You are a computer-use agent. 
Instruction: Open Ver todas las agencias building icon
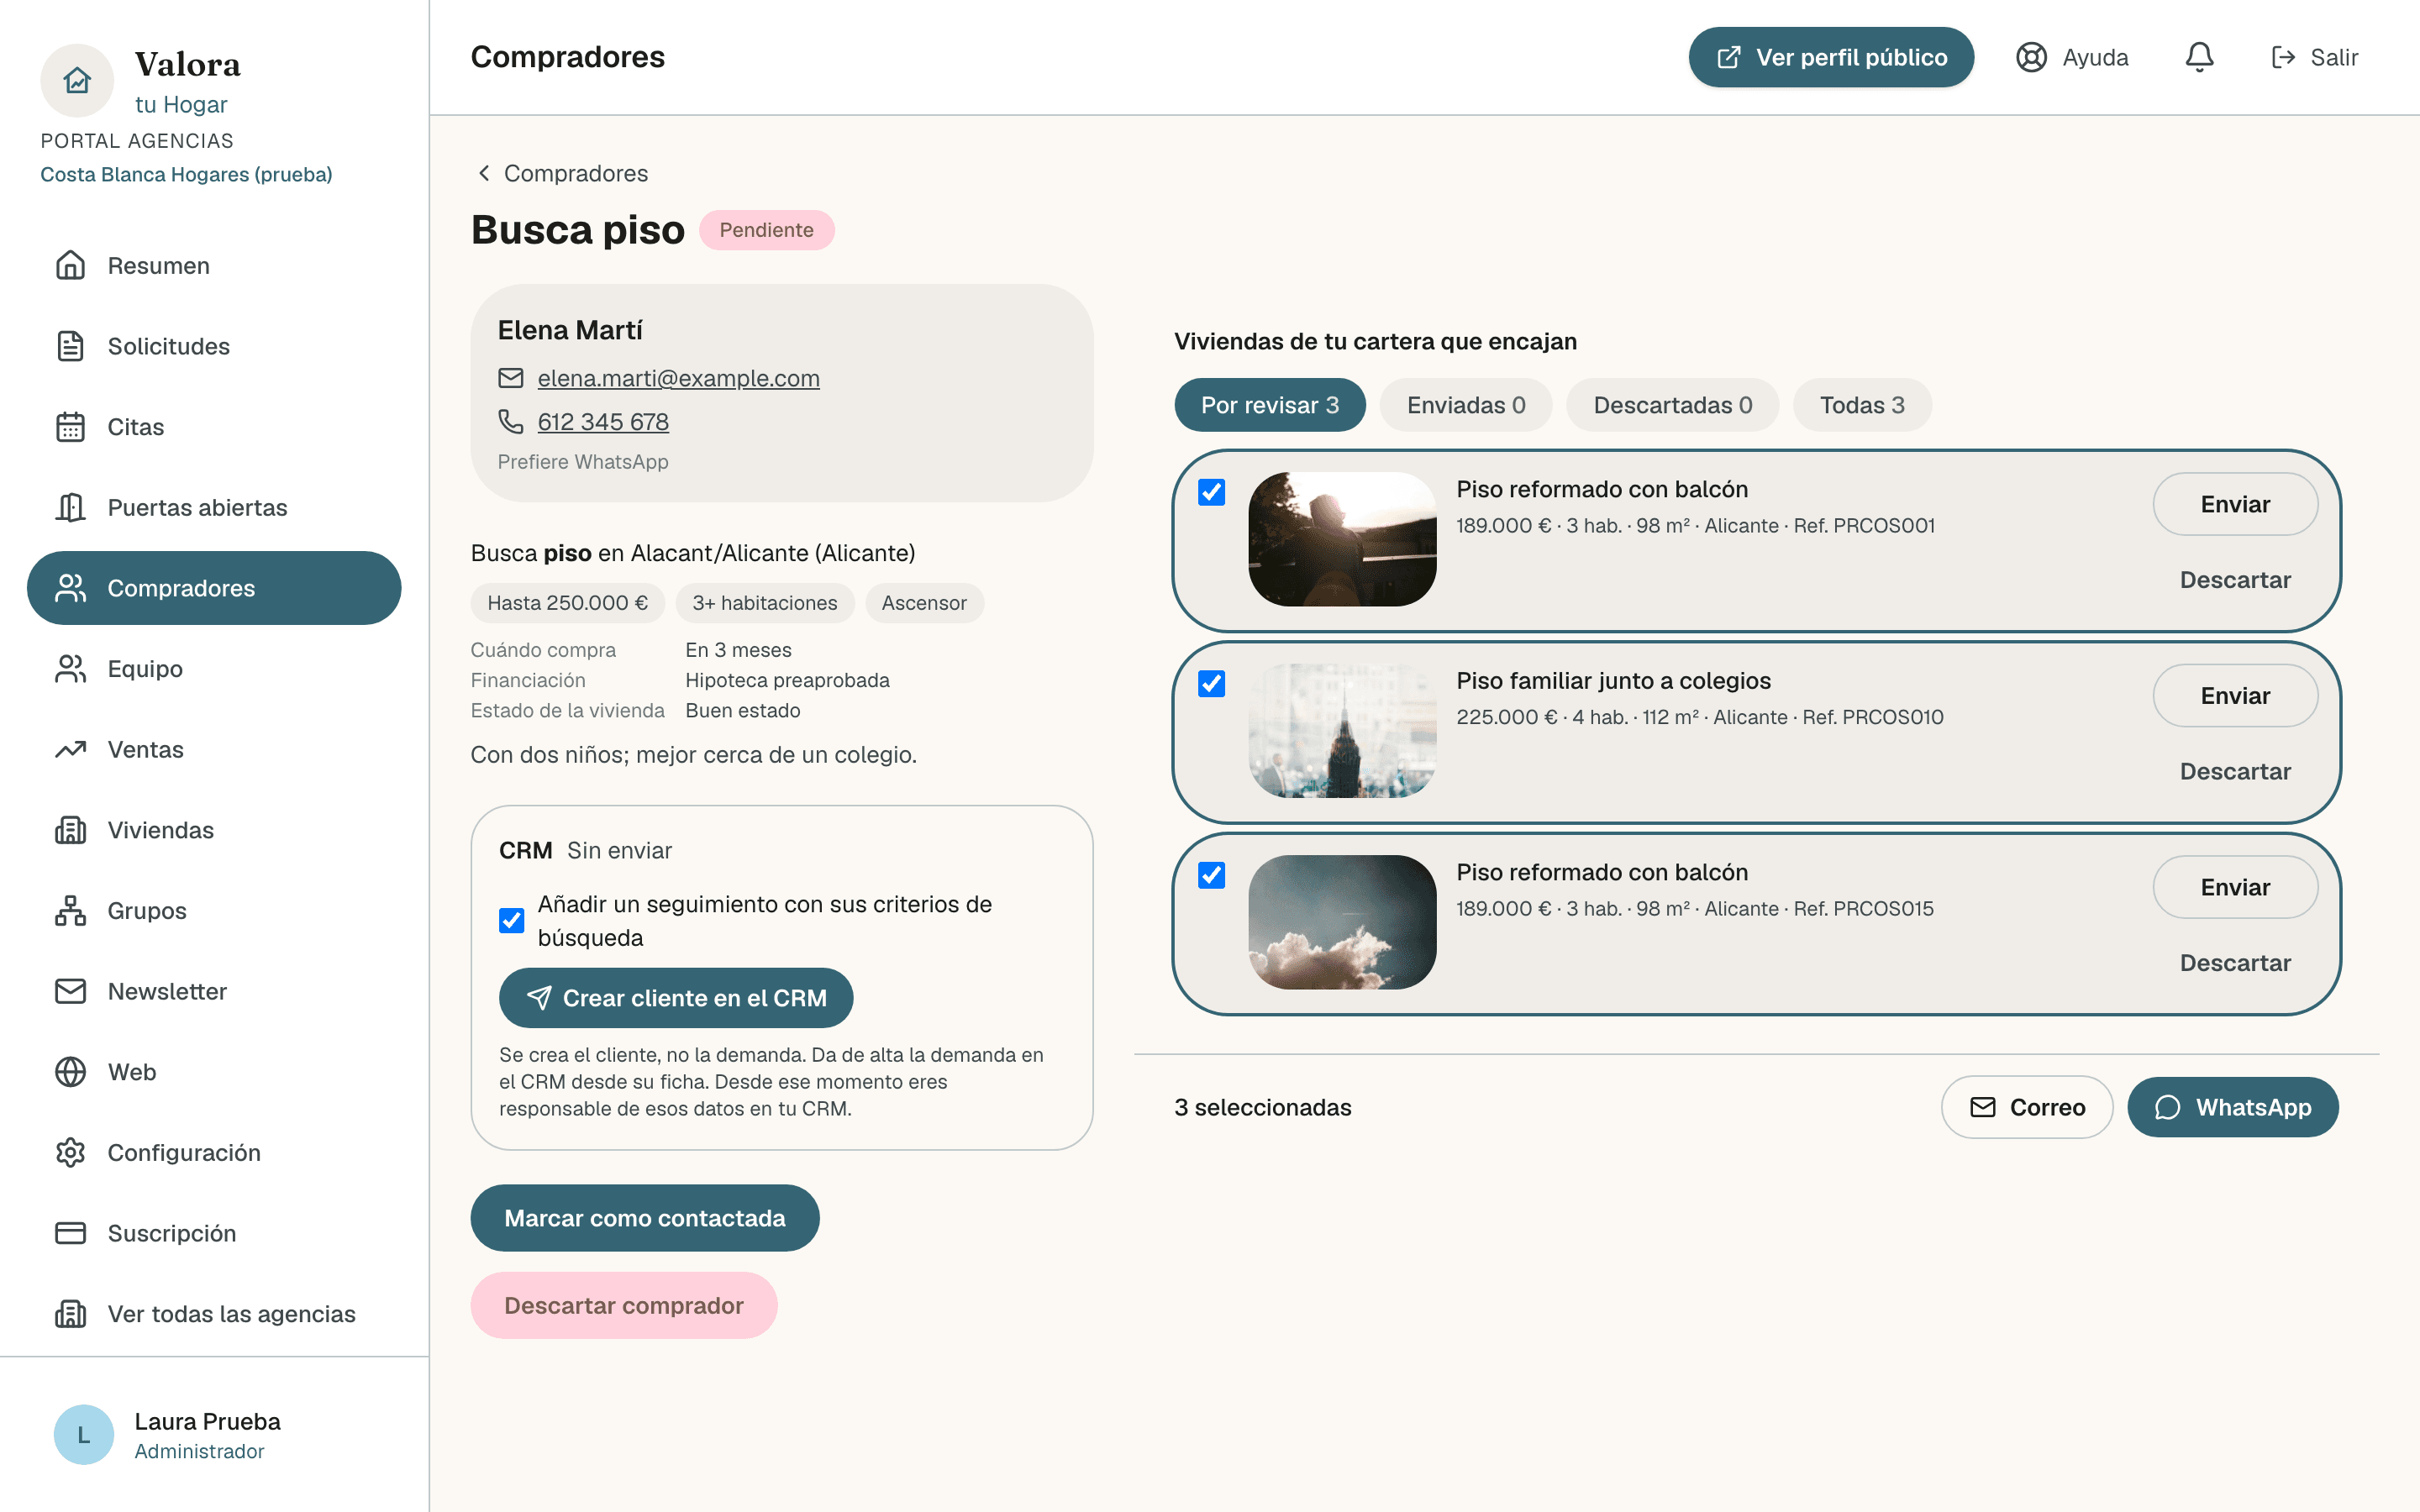70,1314
